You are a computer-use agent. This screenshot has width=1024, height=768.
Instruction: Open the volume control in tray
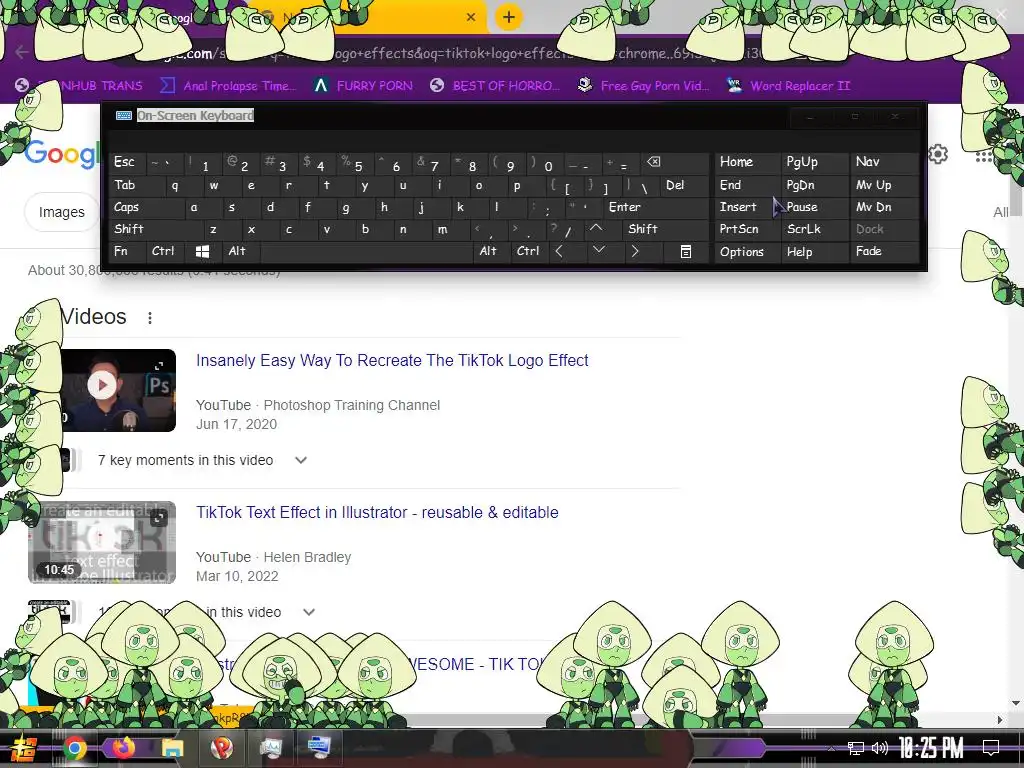pos(880,748)
